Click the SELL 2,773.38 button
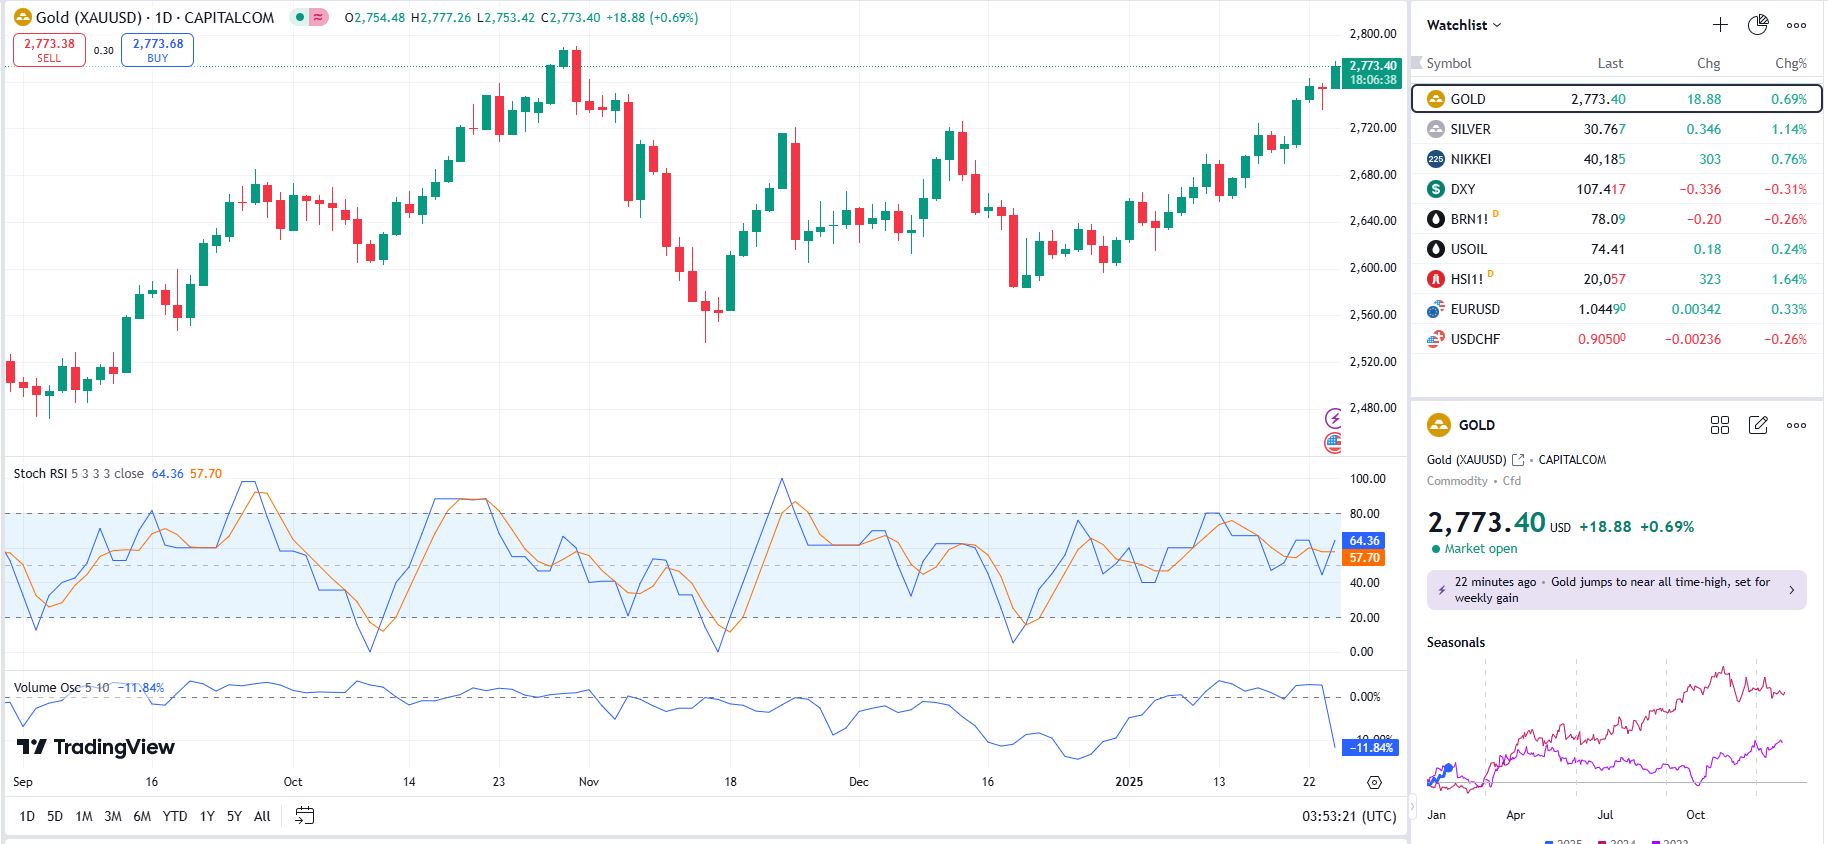This screenshot has width=1828, height=844. pyautogui.click(x=49, y=50)
